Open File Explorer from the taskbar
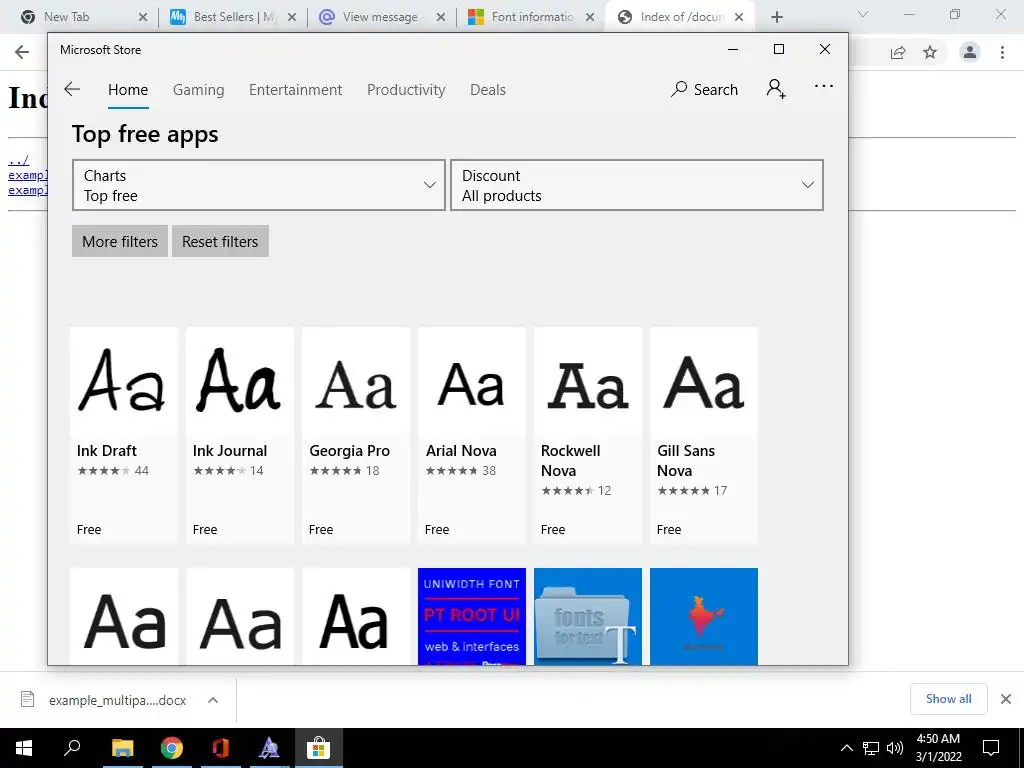 [122, 748]
